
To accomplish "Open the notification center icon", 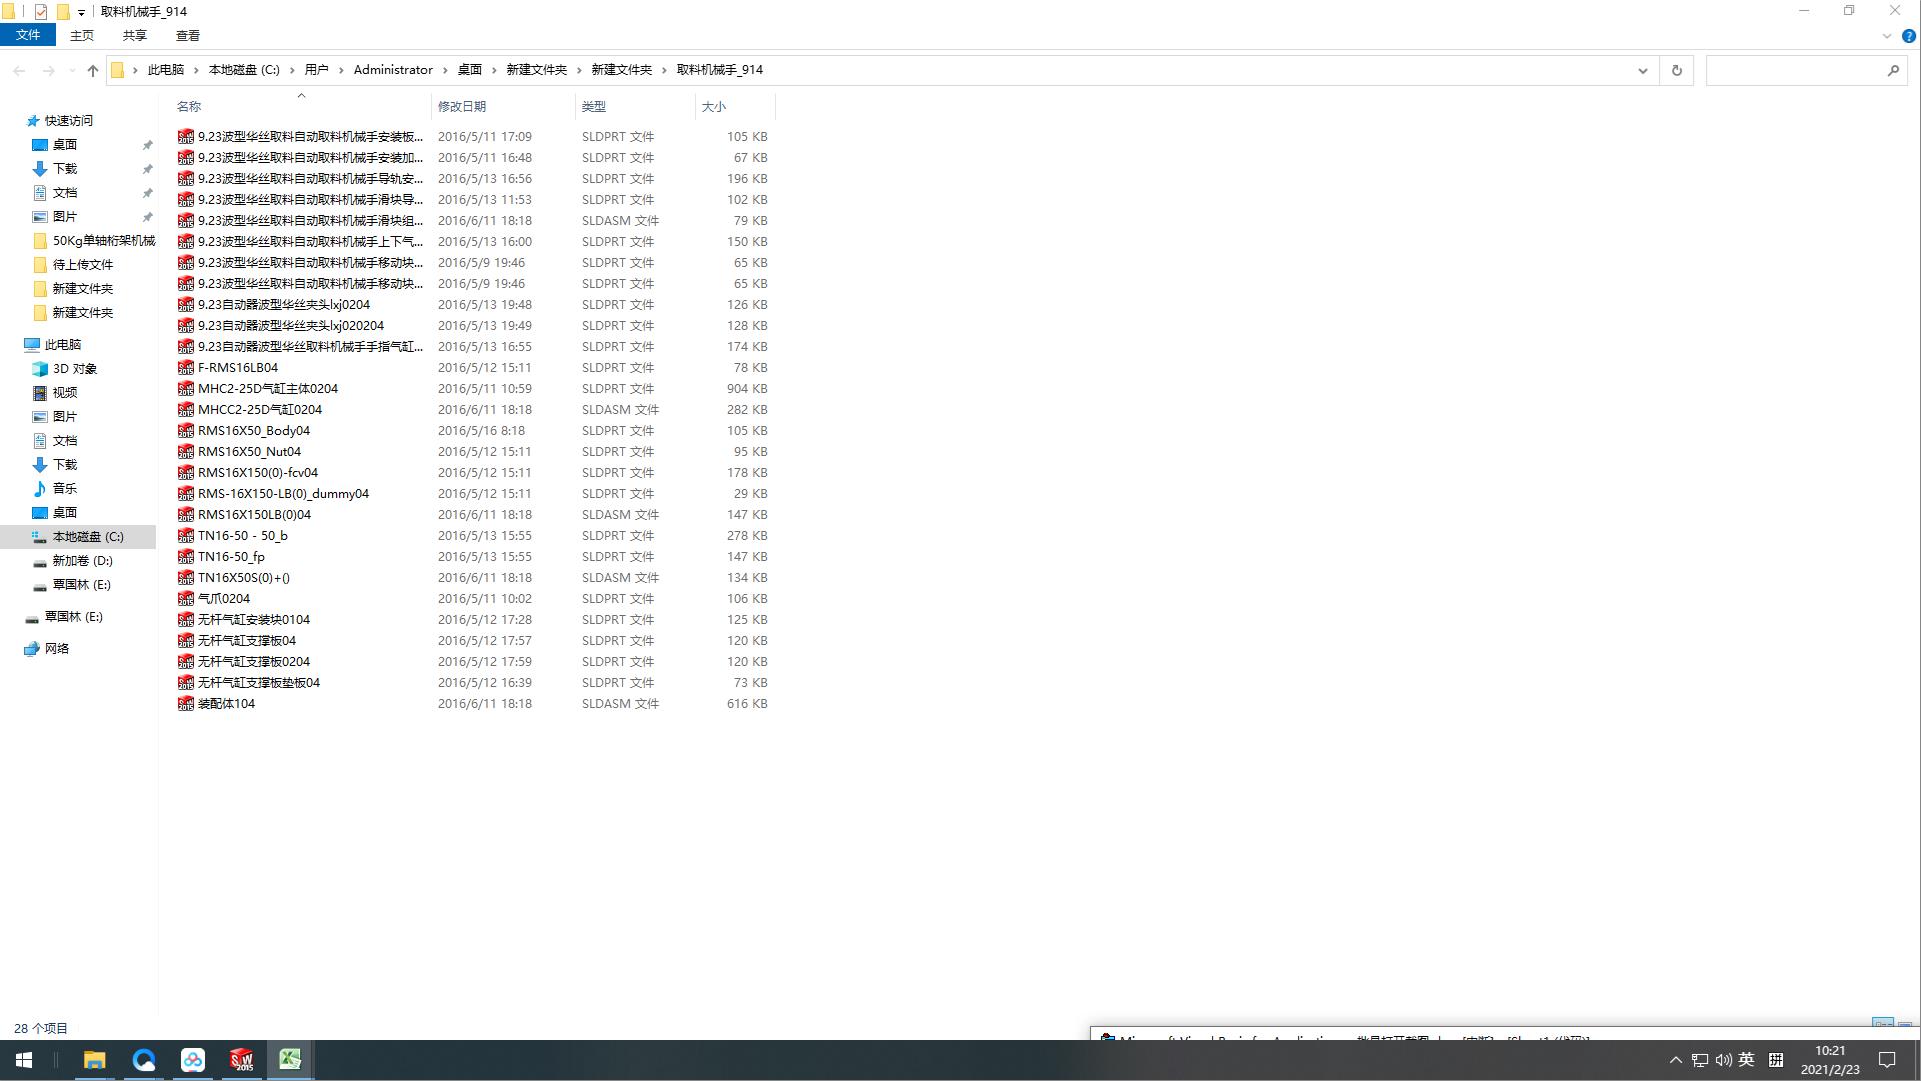I will [1887, 1060].
